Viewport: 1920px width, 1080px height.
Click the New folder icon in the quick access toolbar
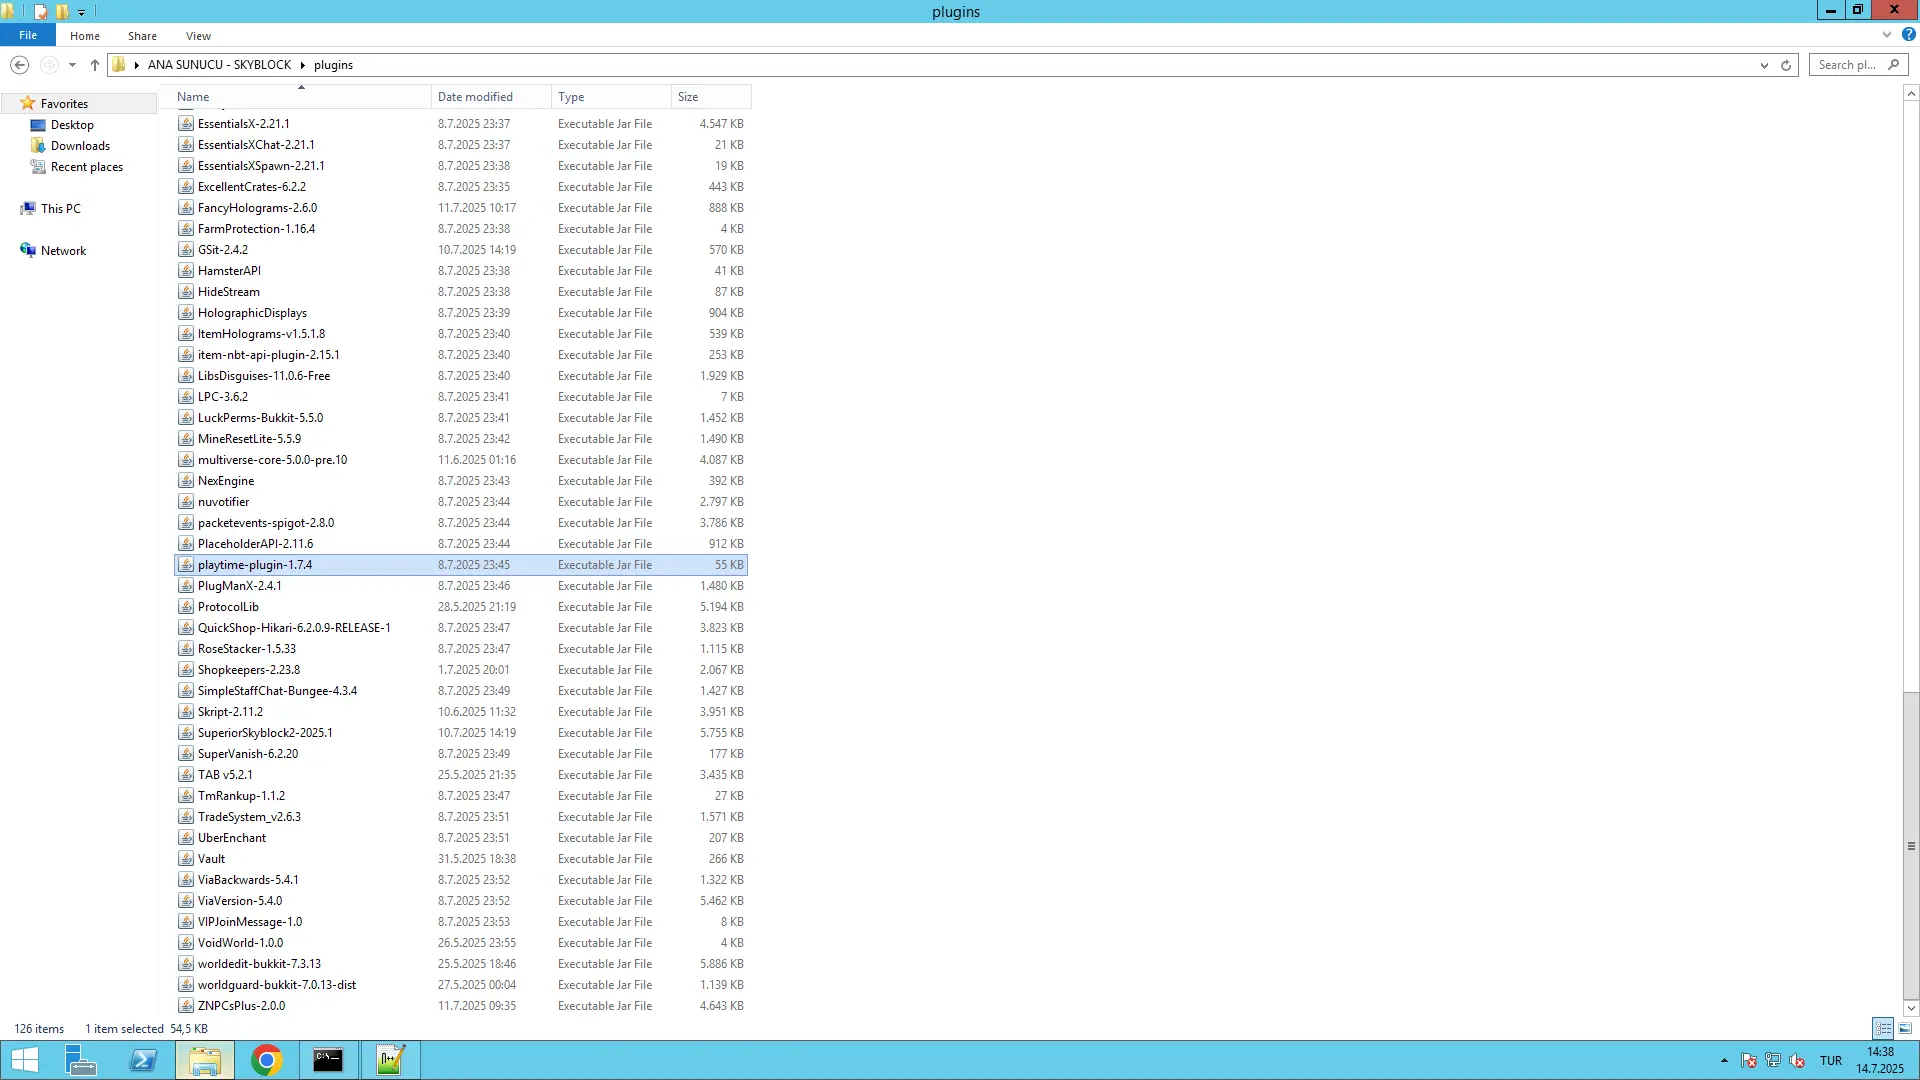[x=62, y=11]
